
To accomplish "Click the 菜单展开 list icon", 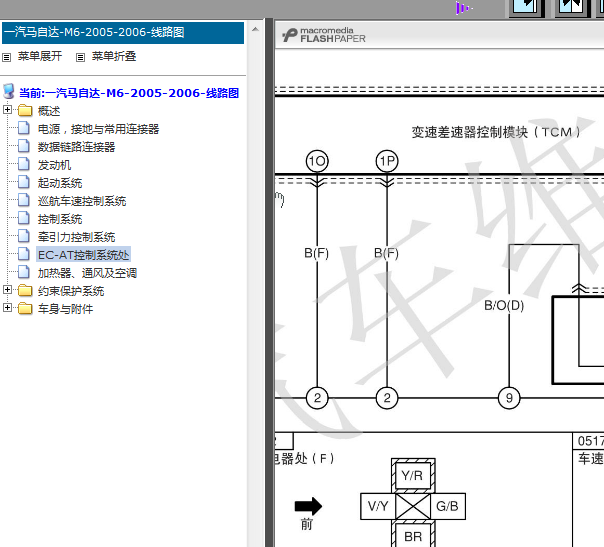I will (6, 57).
